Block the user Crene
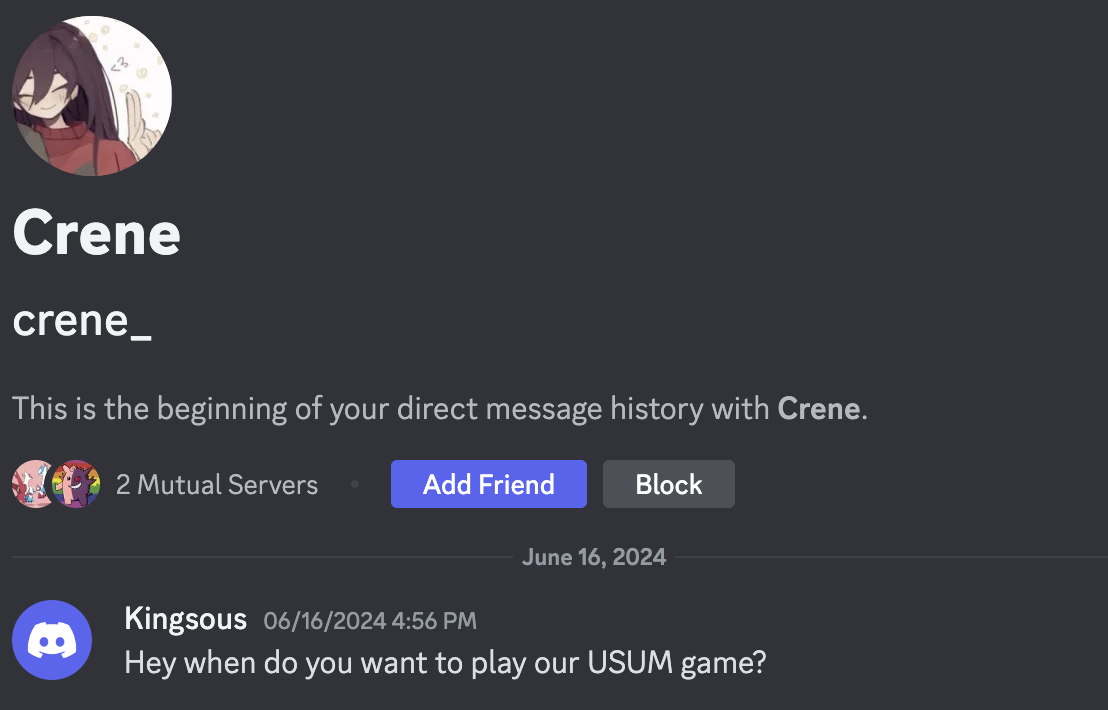The height and width of the screenshot is (710, 1108). point(668,484)
